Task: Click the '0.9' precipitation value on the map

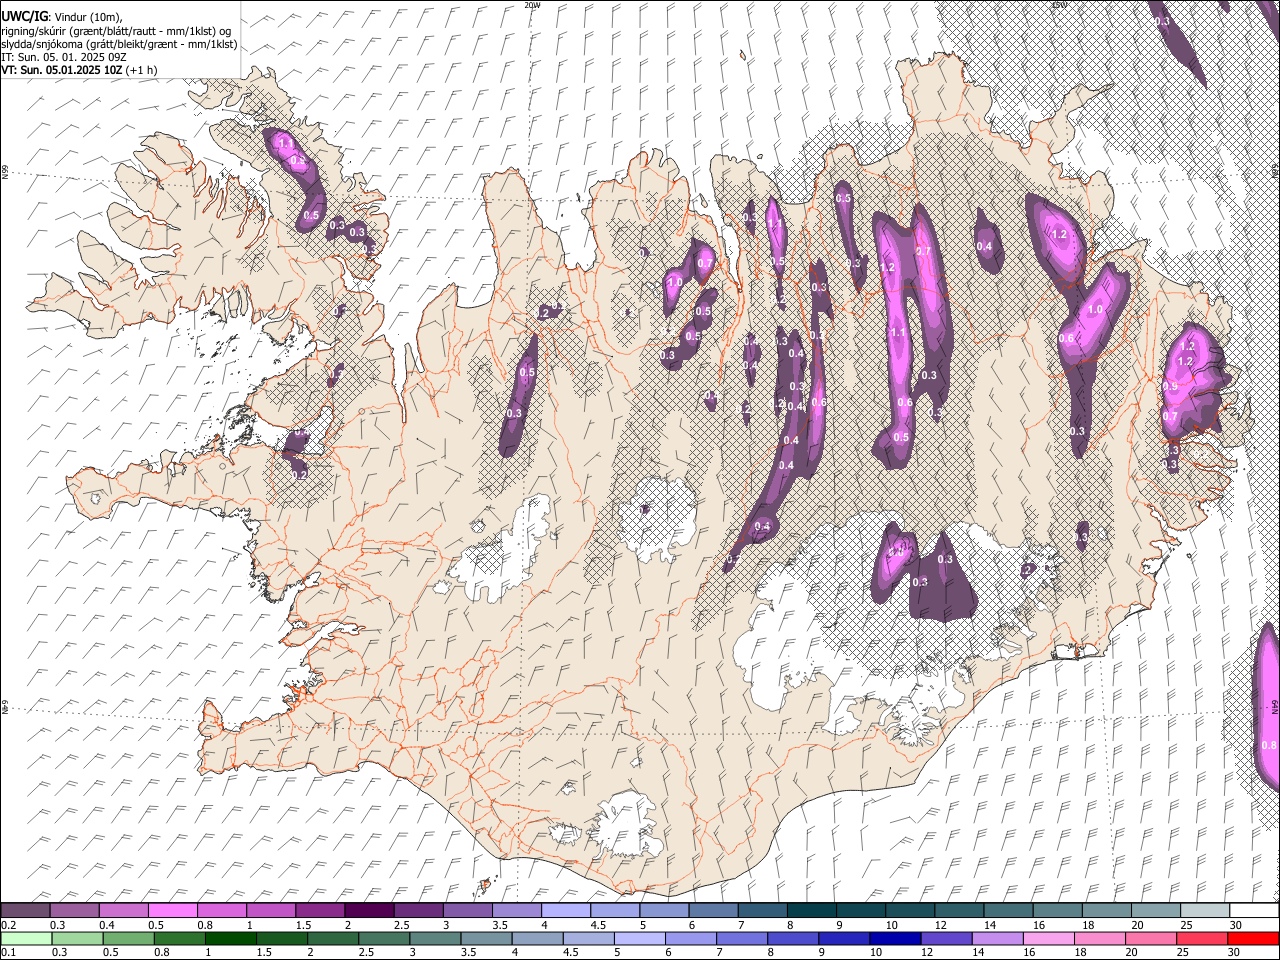Action: [1170, 386]
